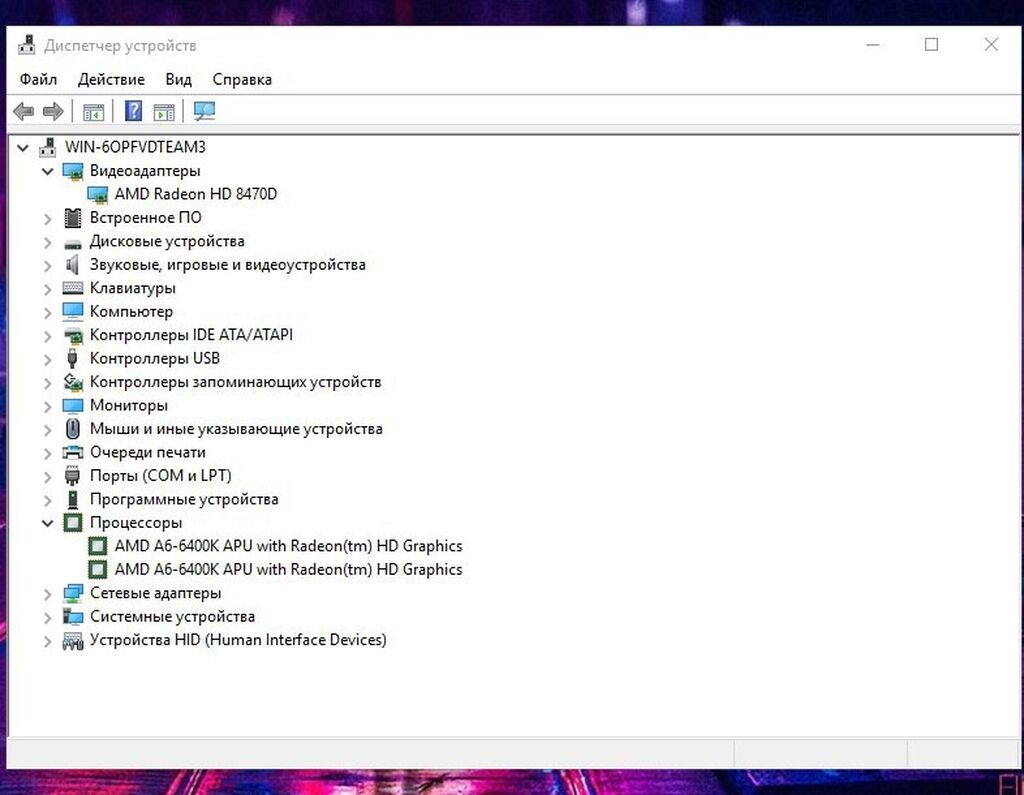The width and height of the screenshot is (1024, 795).
Task: Open the Справка menu
Action: pyautogui.click(x=242, y=79)
